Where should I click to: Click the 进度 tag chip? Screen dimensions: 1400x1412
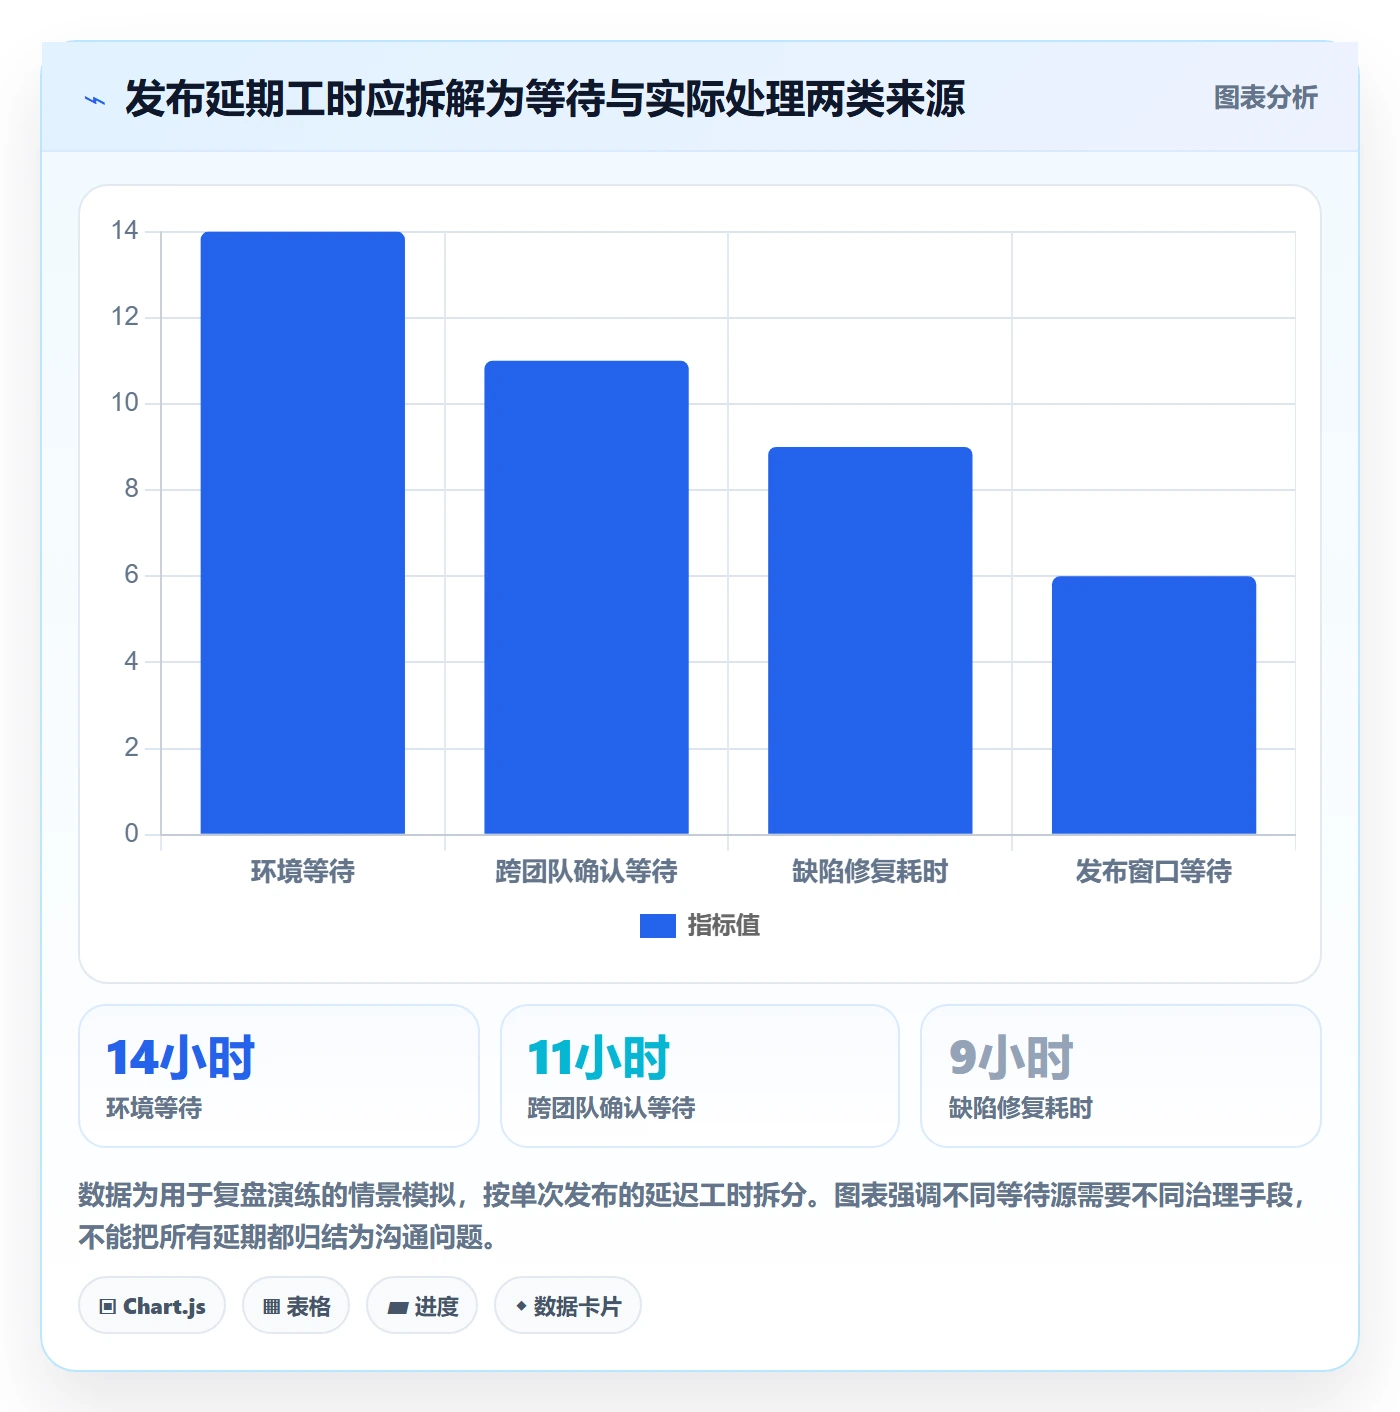(422, 1305)
